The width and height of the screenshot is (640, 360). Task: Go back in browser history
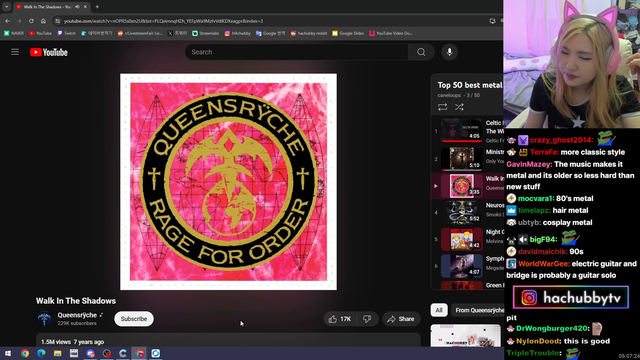tap(7, 21)
